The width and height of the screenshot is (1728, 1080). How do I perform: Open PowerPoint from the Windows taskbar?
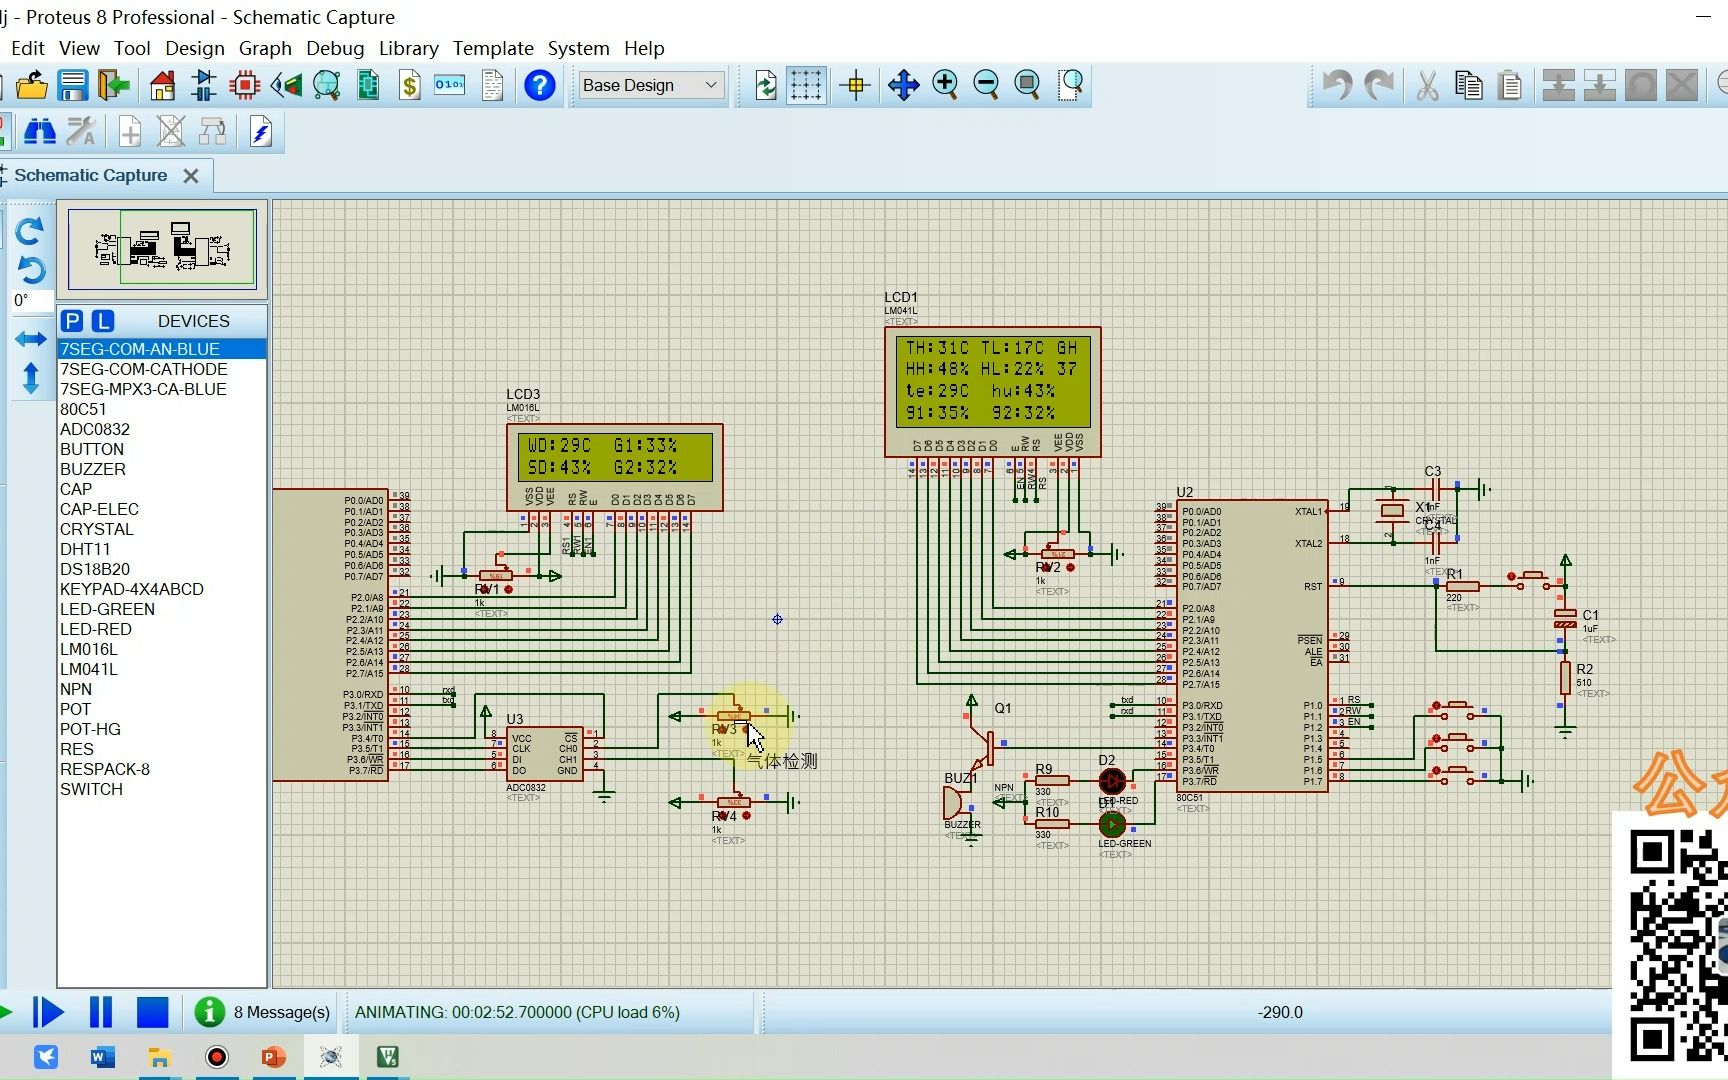coord(273,1057)
